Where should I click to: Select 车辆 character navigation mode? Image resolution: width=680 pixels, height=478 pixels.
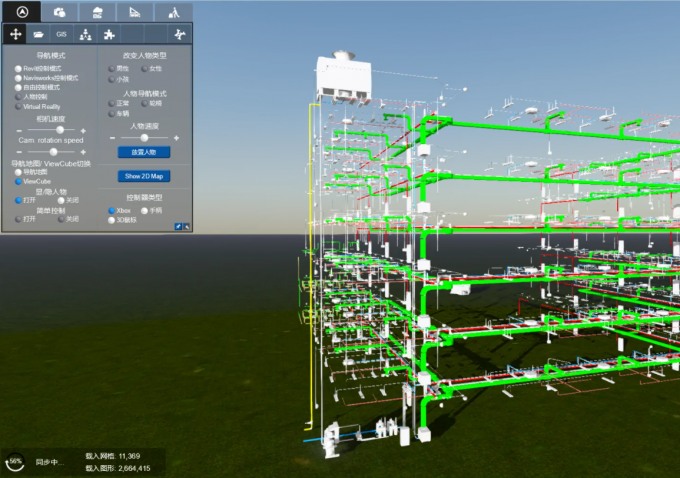click(111, 114)
